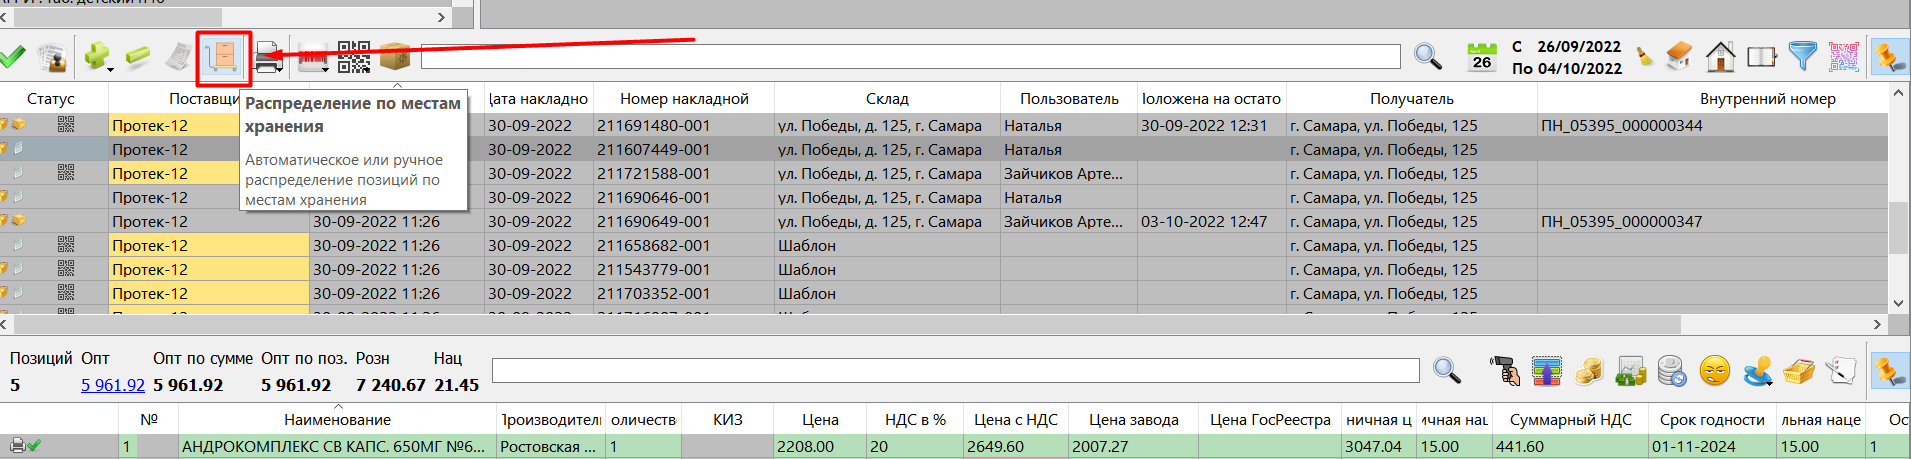Viewport: 1911px width, 459px height.
Task: Click the green checkmark icon in the toolbar
Action: [13, 57]
